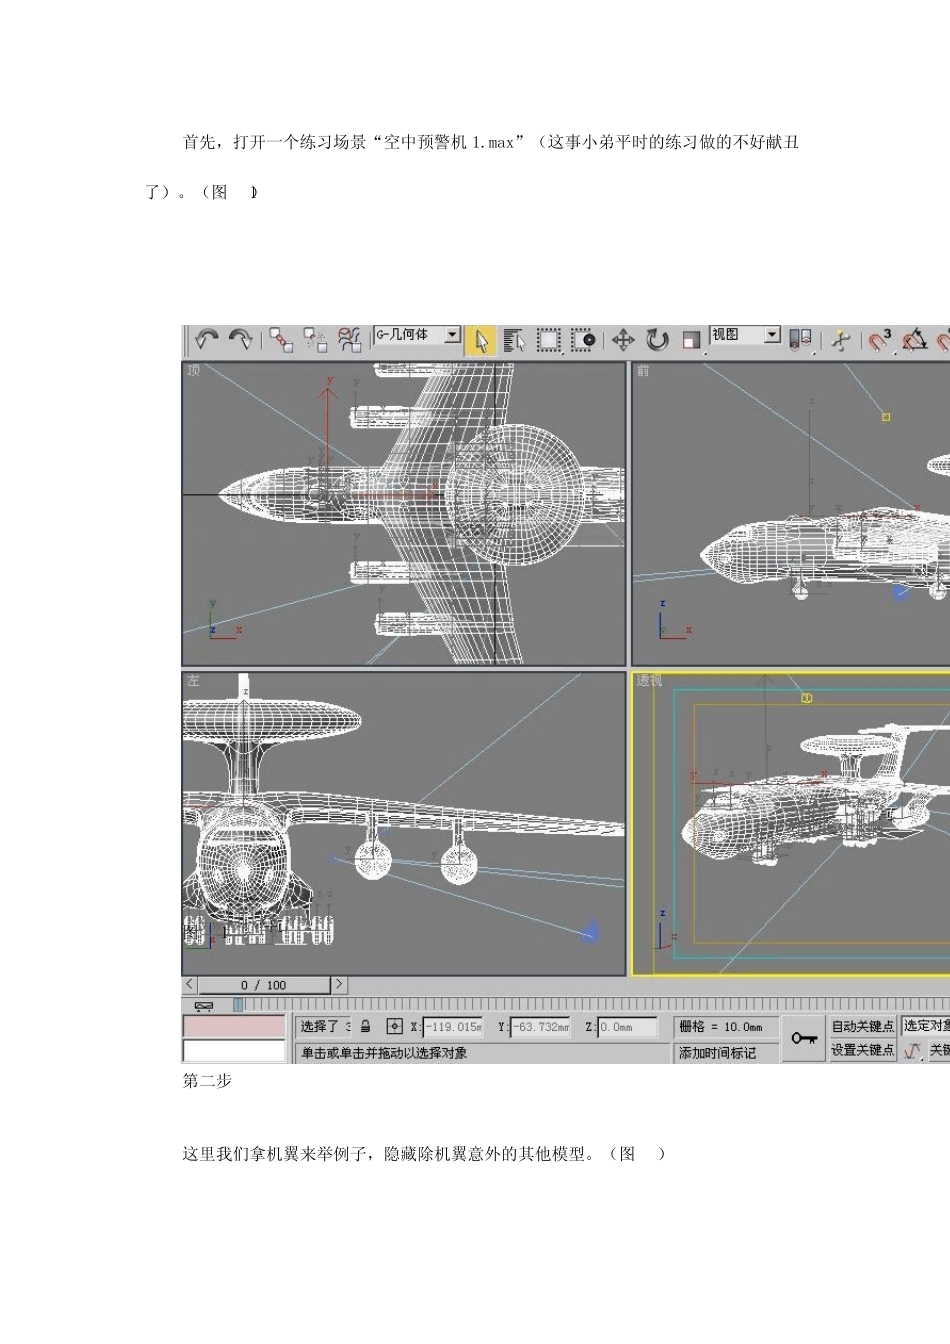Click the 左 left viewport label
The image size is (950, 1344).
point(193,680)
